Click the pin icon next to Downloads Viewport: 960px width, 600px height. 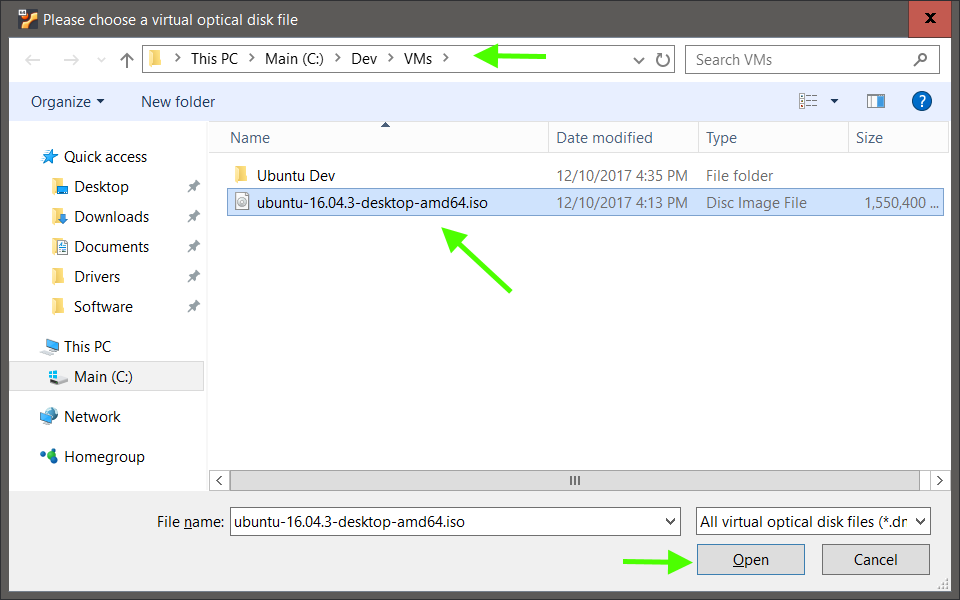pos(193,216)
